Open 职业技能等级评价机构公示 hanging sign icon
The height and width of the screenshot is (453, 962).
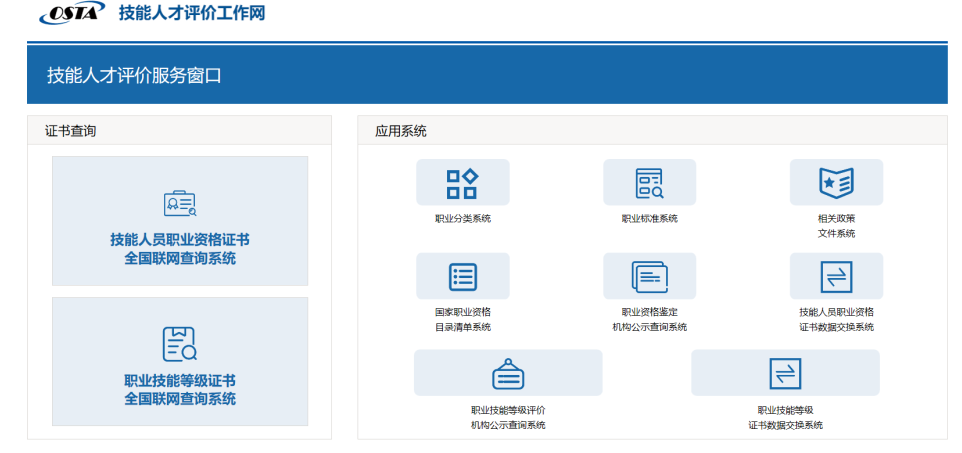point(508,373)
